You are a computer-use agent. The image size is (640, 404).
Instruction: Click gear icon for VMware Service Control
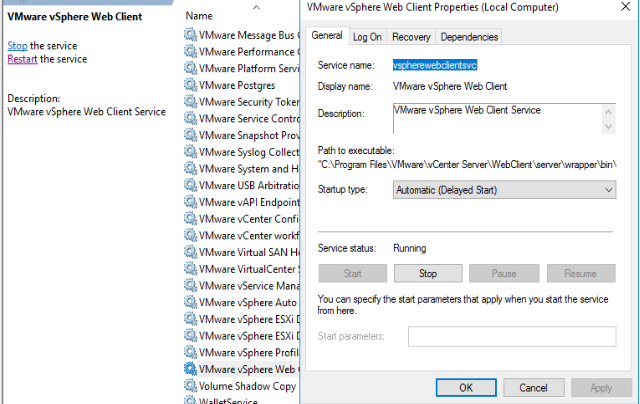point(190,118)
